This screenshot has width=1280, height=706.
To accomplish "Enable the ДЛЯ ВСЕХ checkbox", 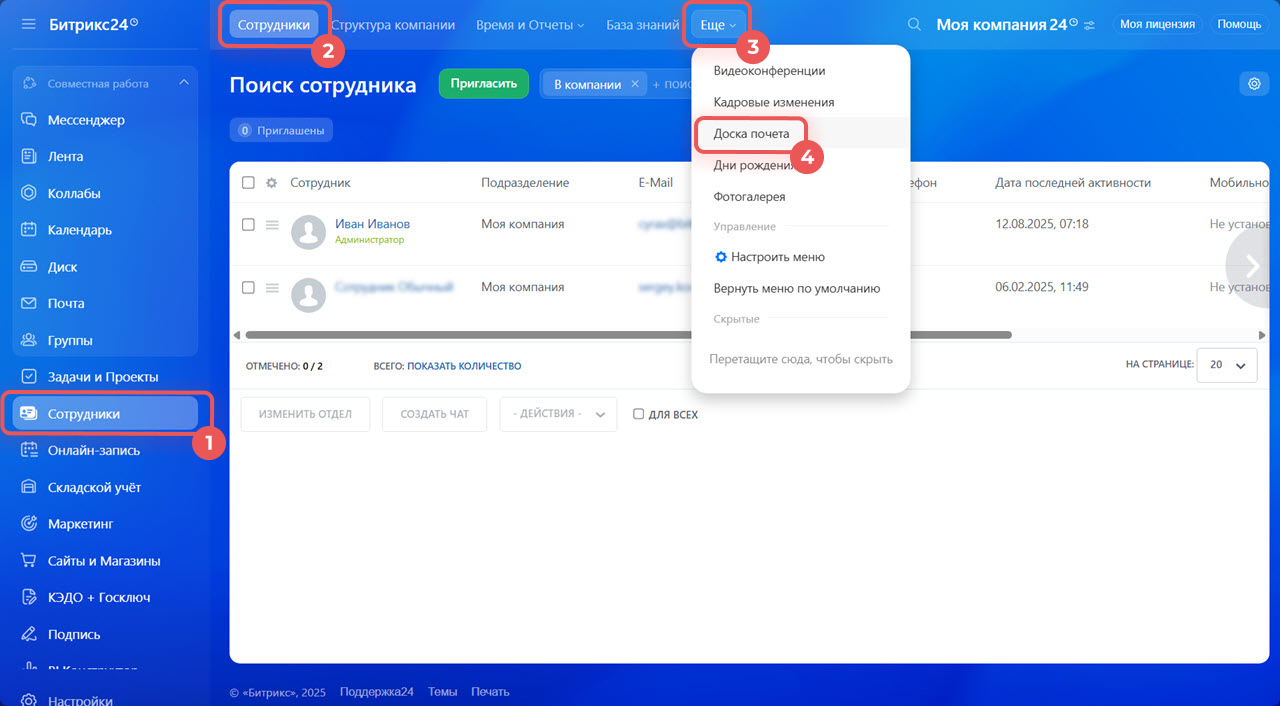I will 639,414.
